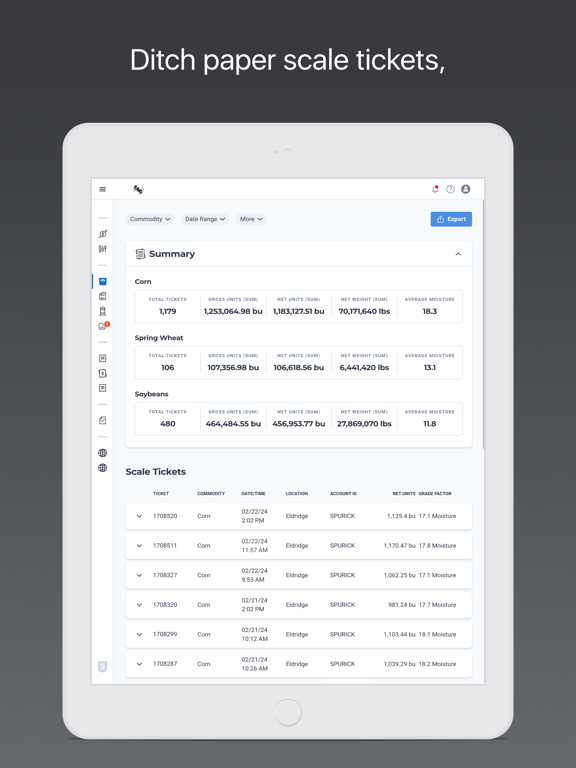Viewport: 576px width, 768px height.
Task: Open the checkmark document sidebar icon
Action: [x=102, y=420]
